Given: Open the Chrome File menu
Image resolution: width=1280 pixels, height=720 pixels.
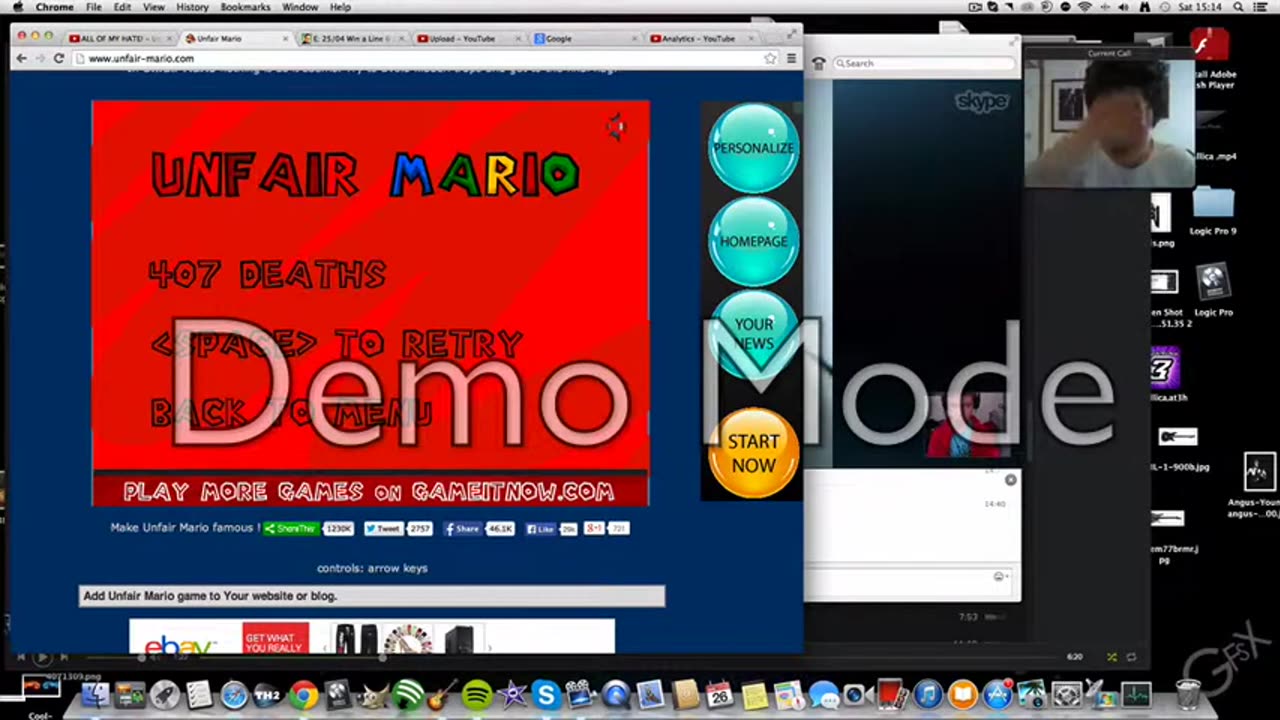Looking at the screenshot, I should (93, 7).
